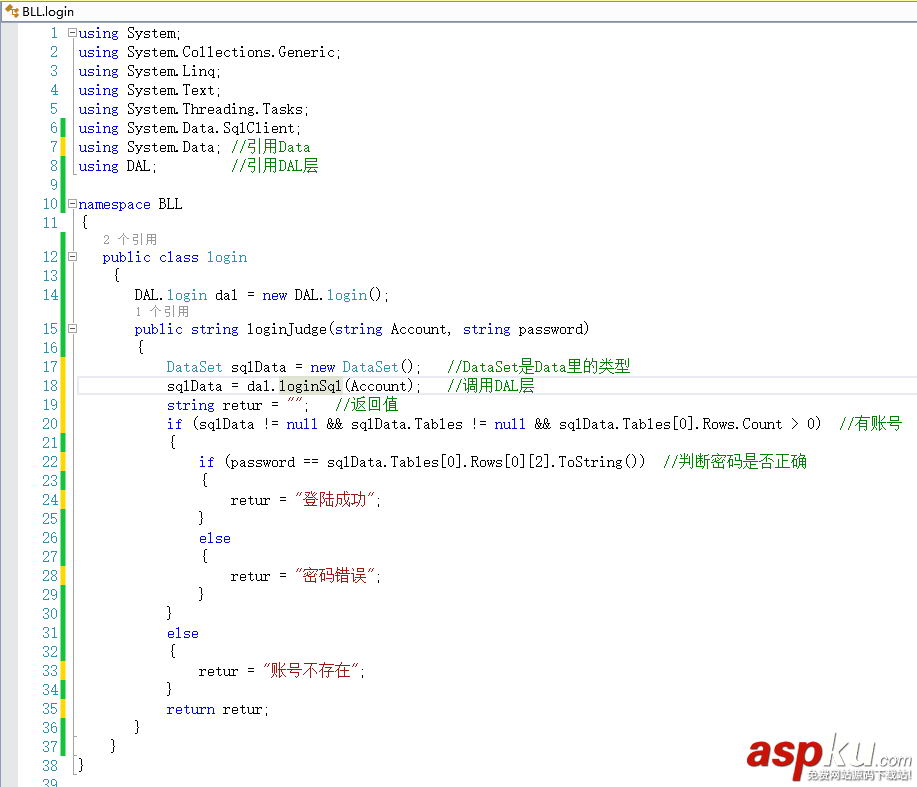The width and height of the screenshot is (917, 787).
Task: Collapse the using directives block at line 1
Action: coord(73,33)
